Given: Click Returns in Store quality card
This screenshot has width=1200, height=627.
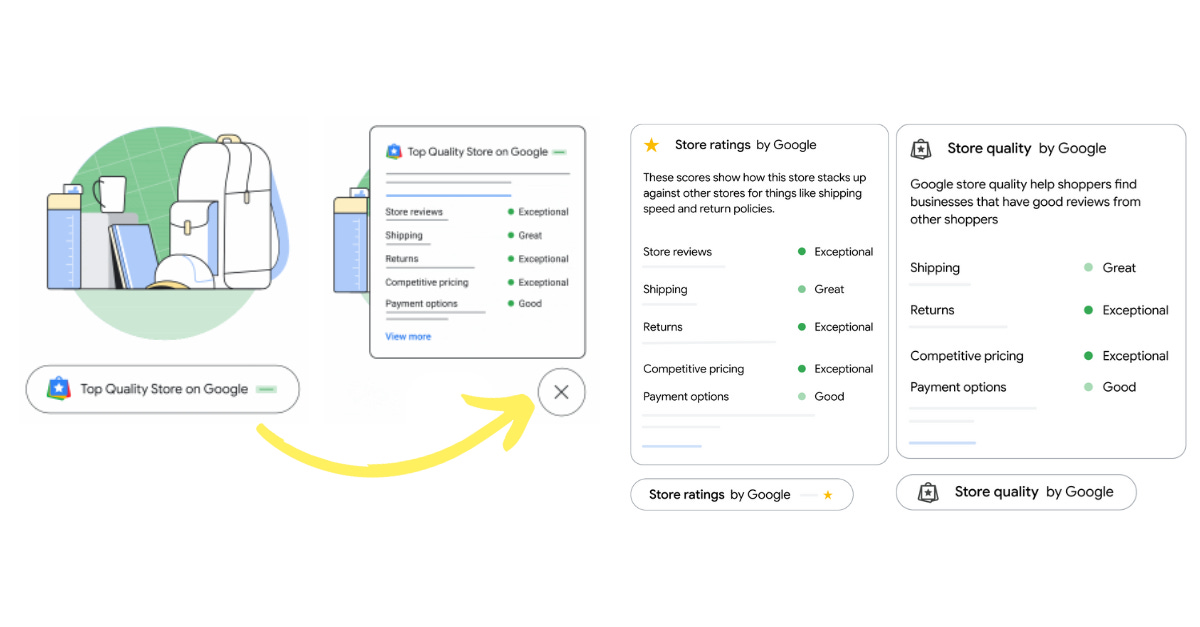Looking at the screenshot, I should (932, 310).
